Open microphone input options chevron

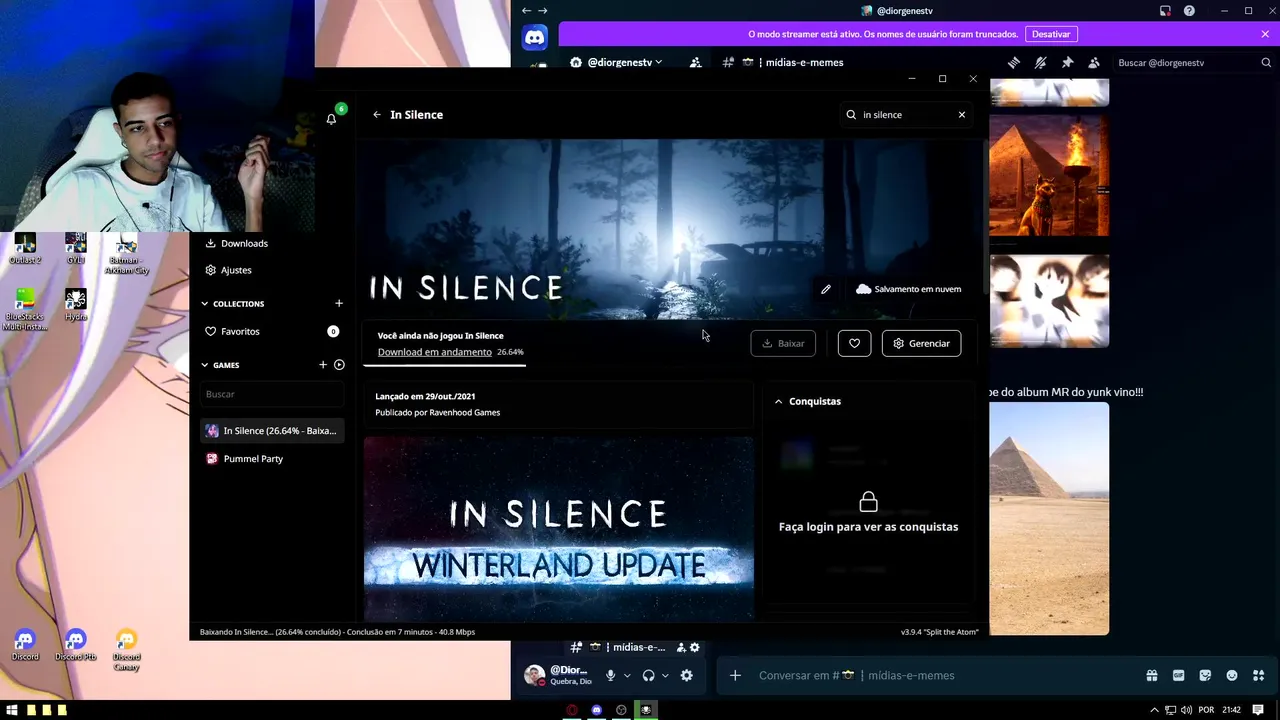(627, 676)
